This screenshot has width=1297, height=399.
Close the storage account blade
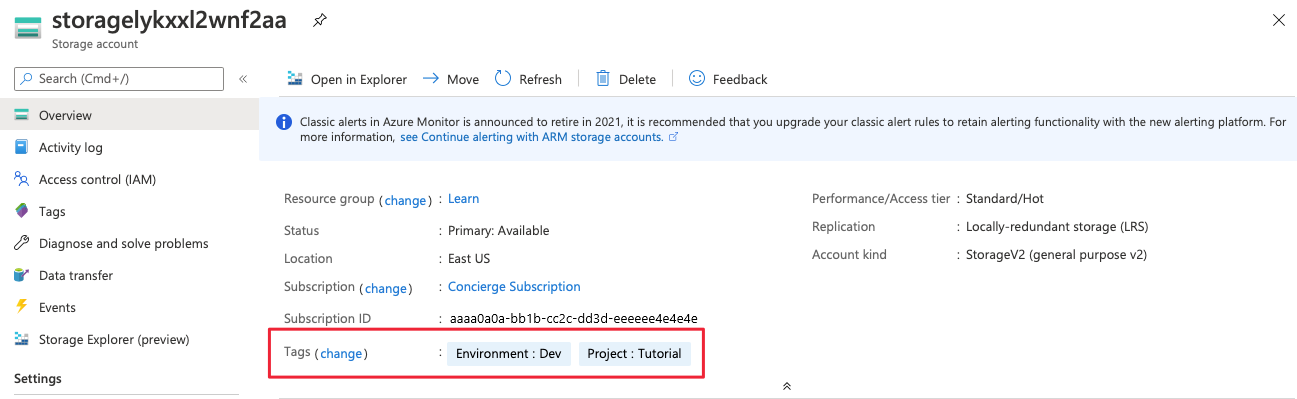pos(1278,20)
